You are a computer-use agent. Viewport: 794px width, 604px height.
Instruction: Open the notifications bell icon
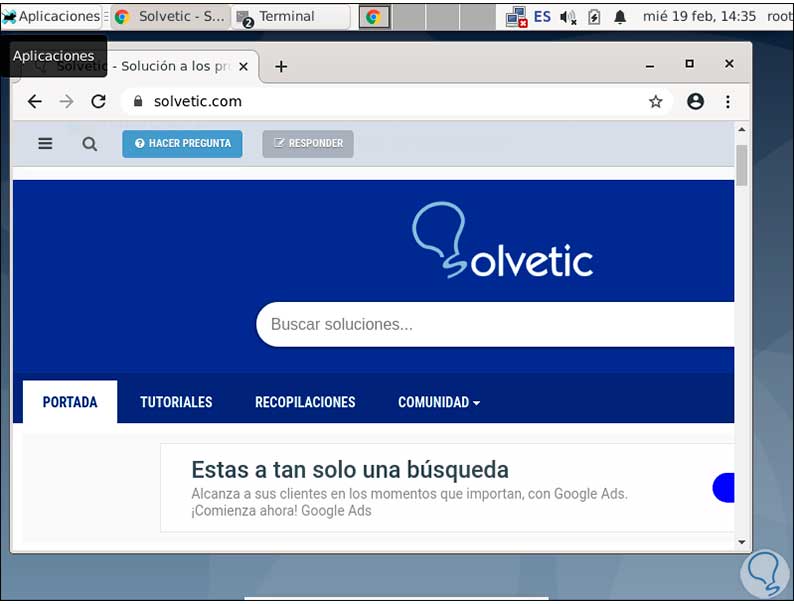coord(620,17)
